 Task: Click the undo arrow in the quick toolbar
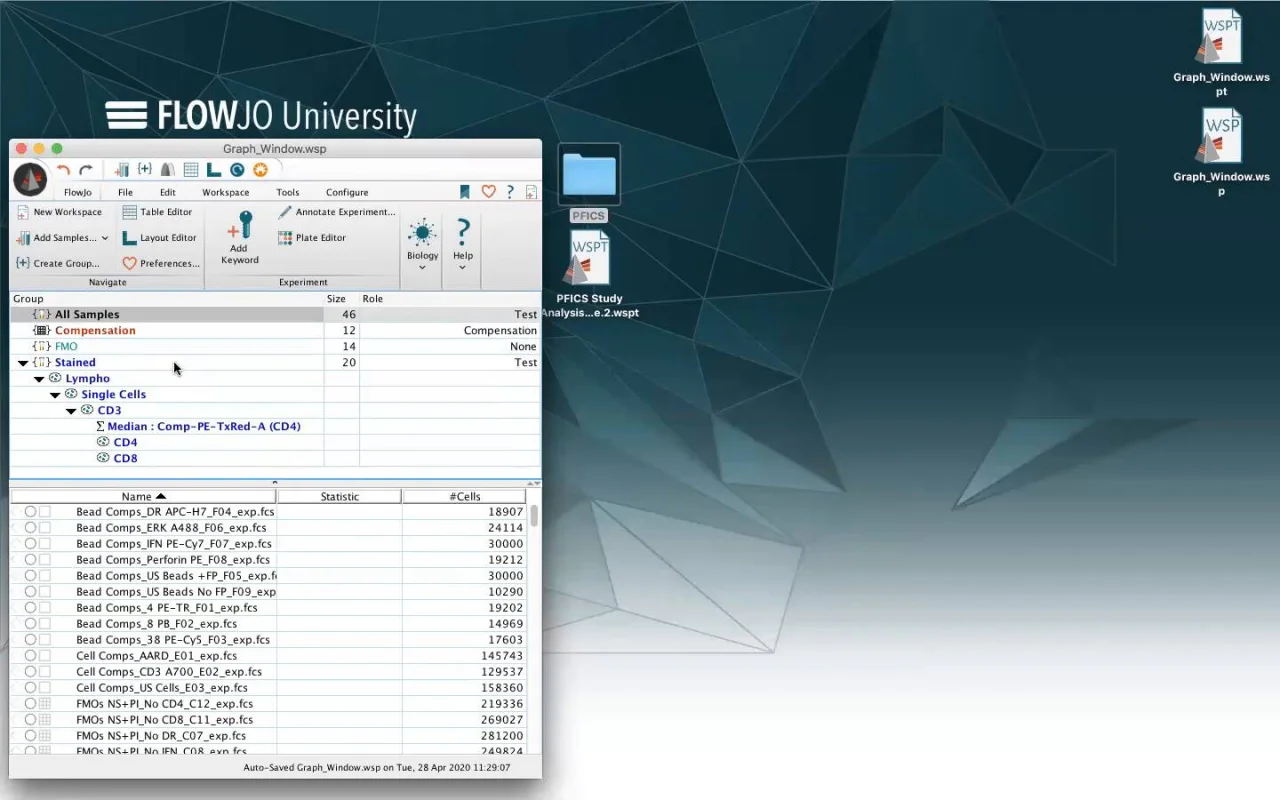click(x=64, y=170)
